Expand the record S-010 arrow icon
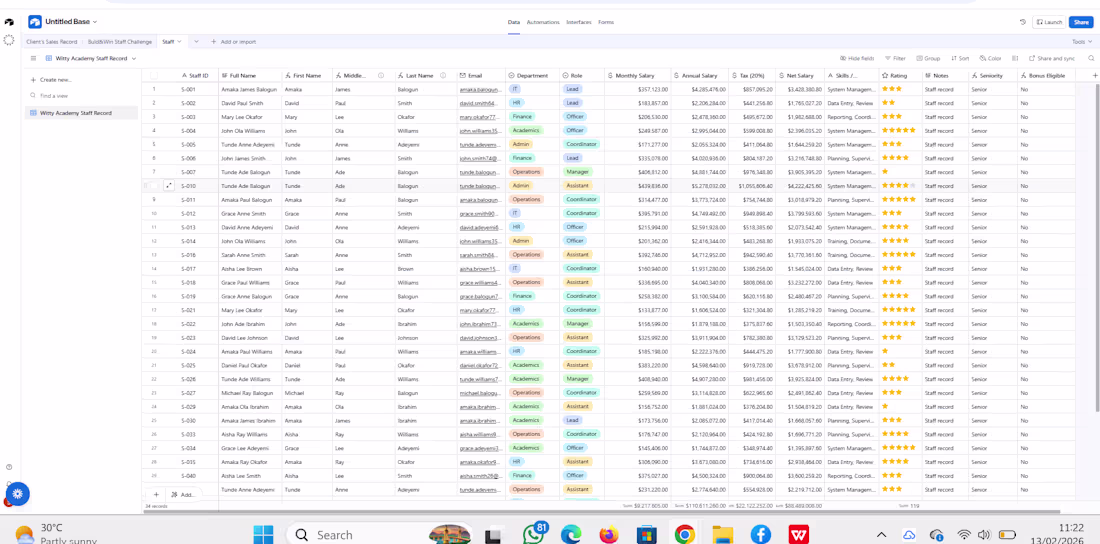 [x=168, y=186]
